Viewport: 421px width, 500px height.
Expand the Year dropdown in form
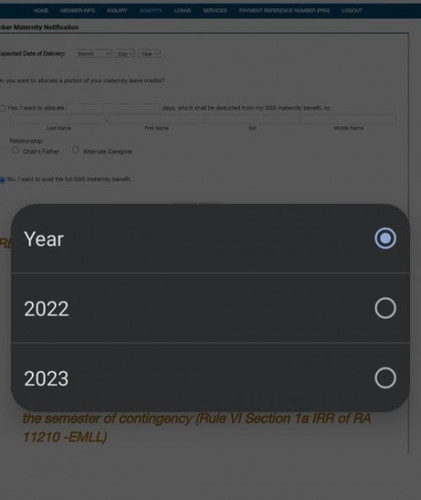click(149, 54)
